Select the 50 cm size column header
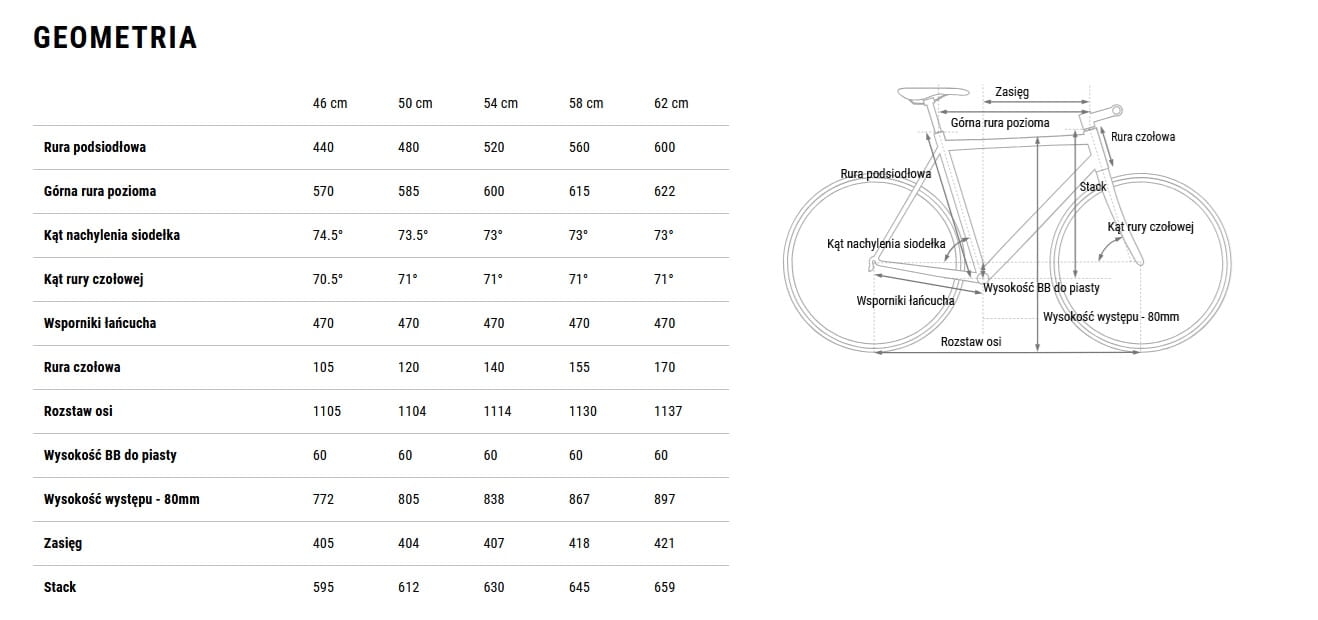Screen dimensions: 1318x620 415,103
